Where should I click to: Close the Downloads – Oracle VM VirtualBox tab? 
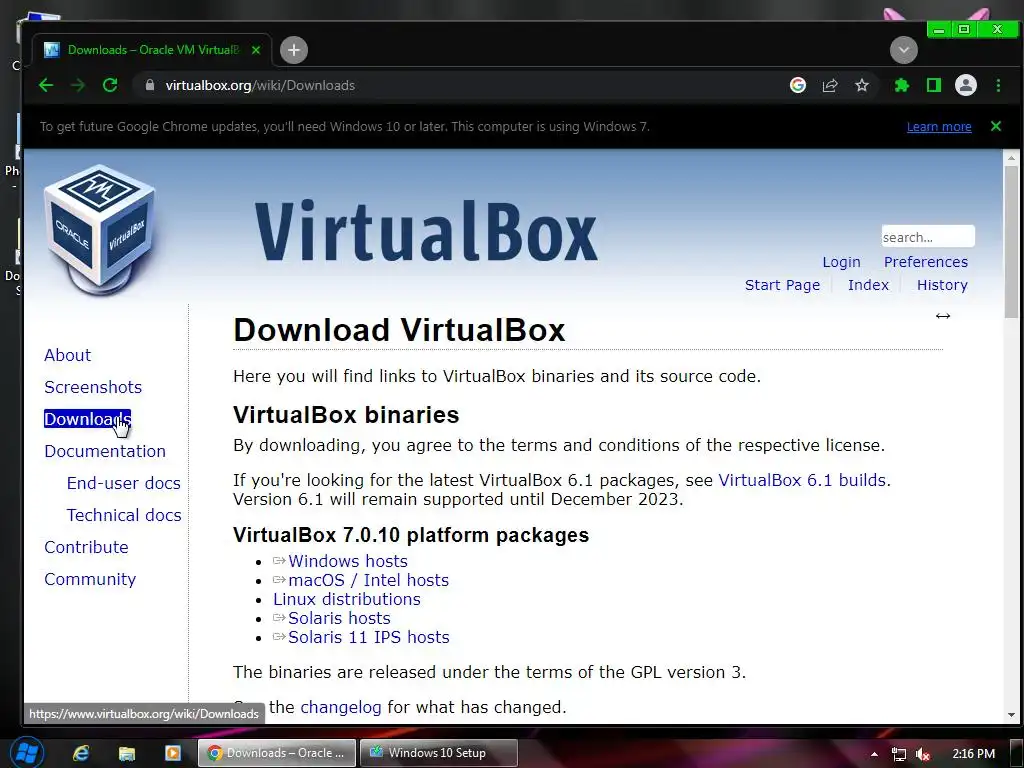tap(256, 50)
